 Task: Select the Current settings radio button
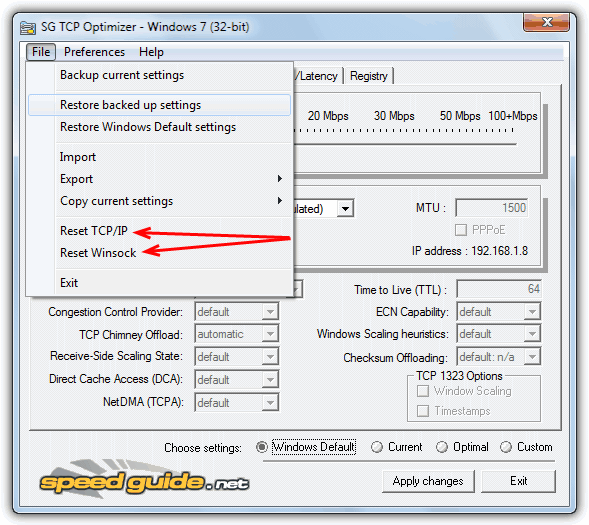(x=376, y=447)
